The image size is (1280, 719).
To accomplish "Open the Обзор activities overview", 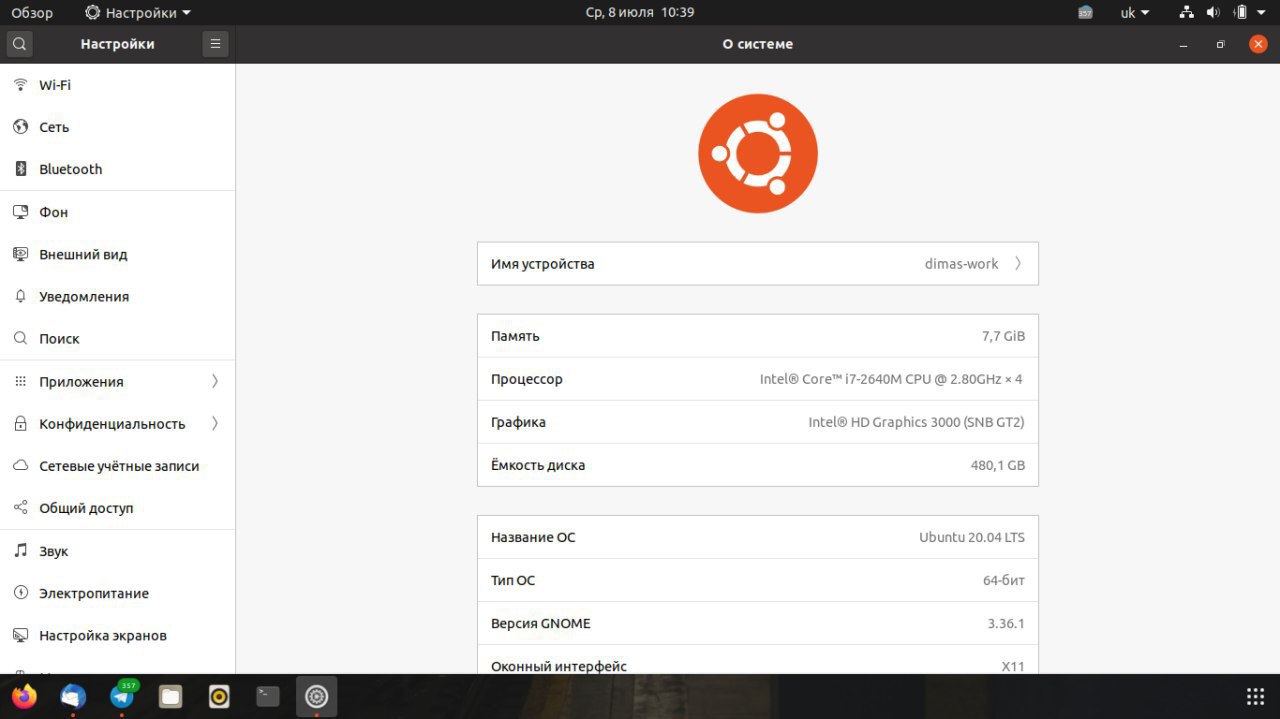I will click(32, 13).
